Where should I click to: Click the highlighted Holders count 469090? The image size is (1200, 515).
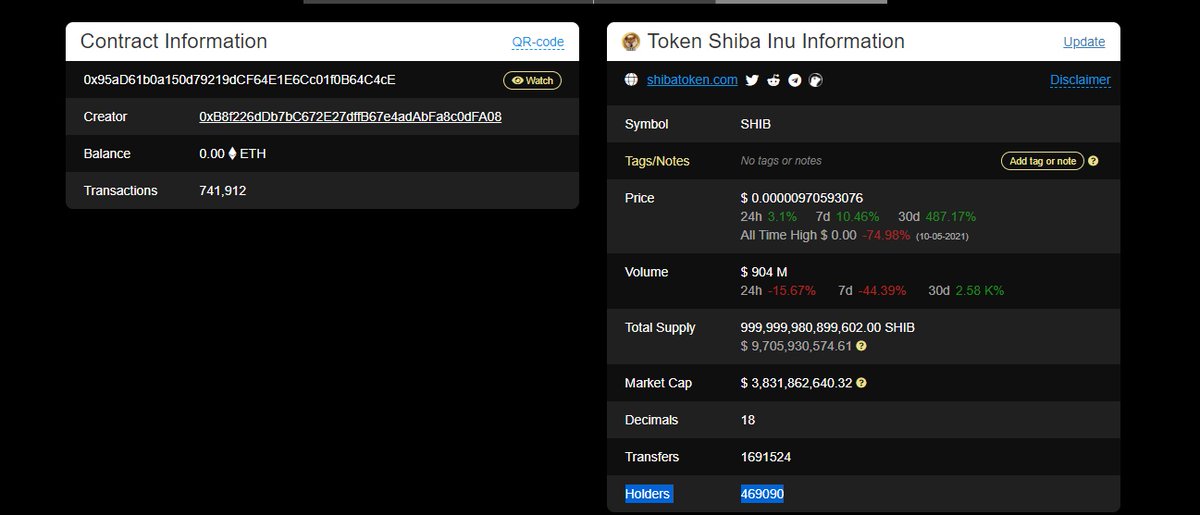coord(762,494)
